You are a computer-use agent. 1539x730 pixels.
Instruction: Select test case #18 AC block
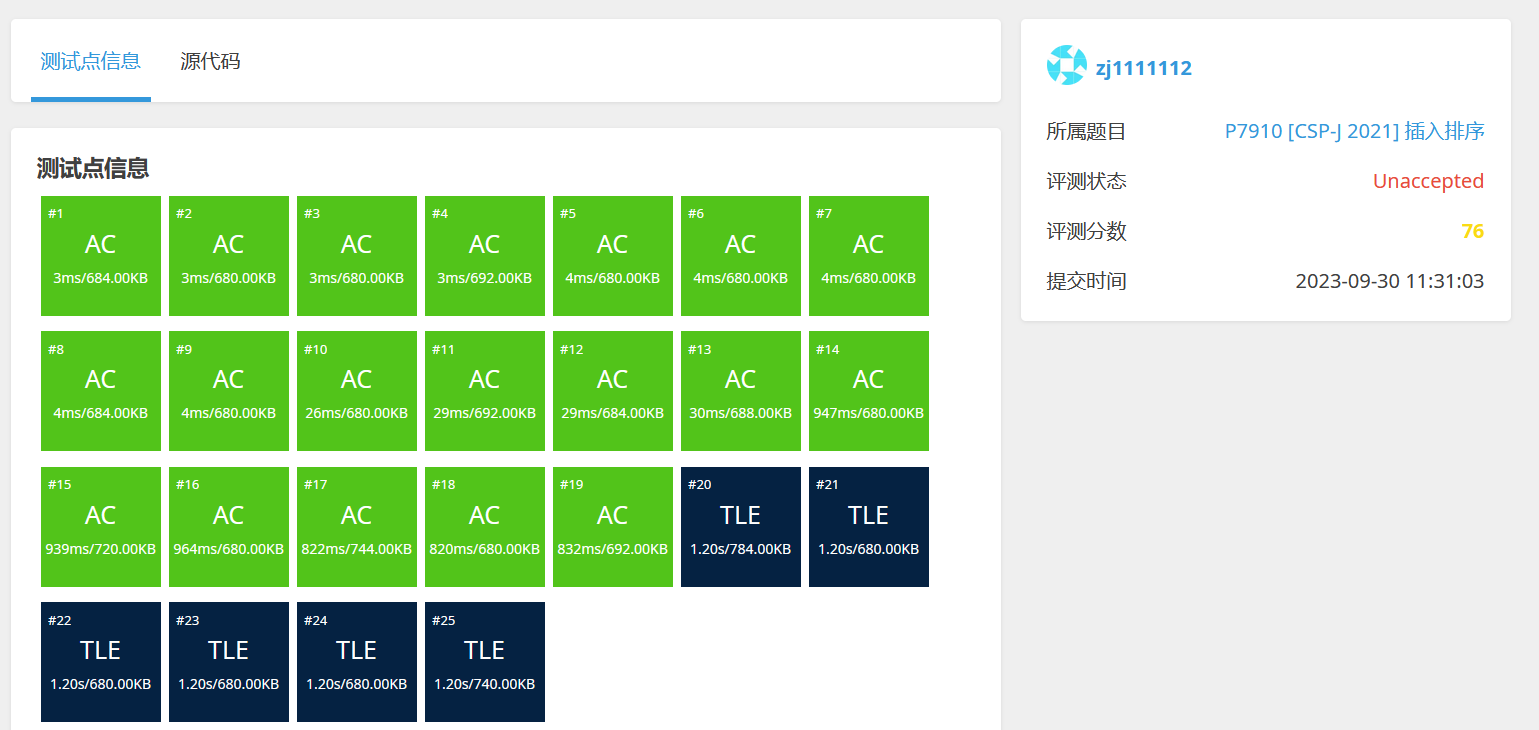tap(485, 527)
